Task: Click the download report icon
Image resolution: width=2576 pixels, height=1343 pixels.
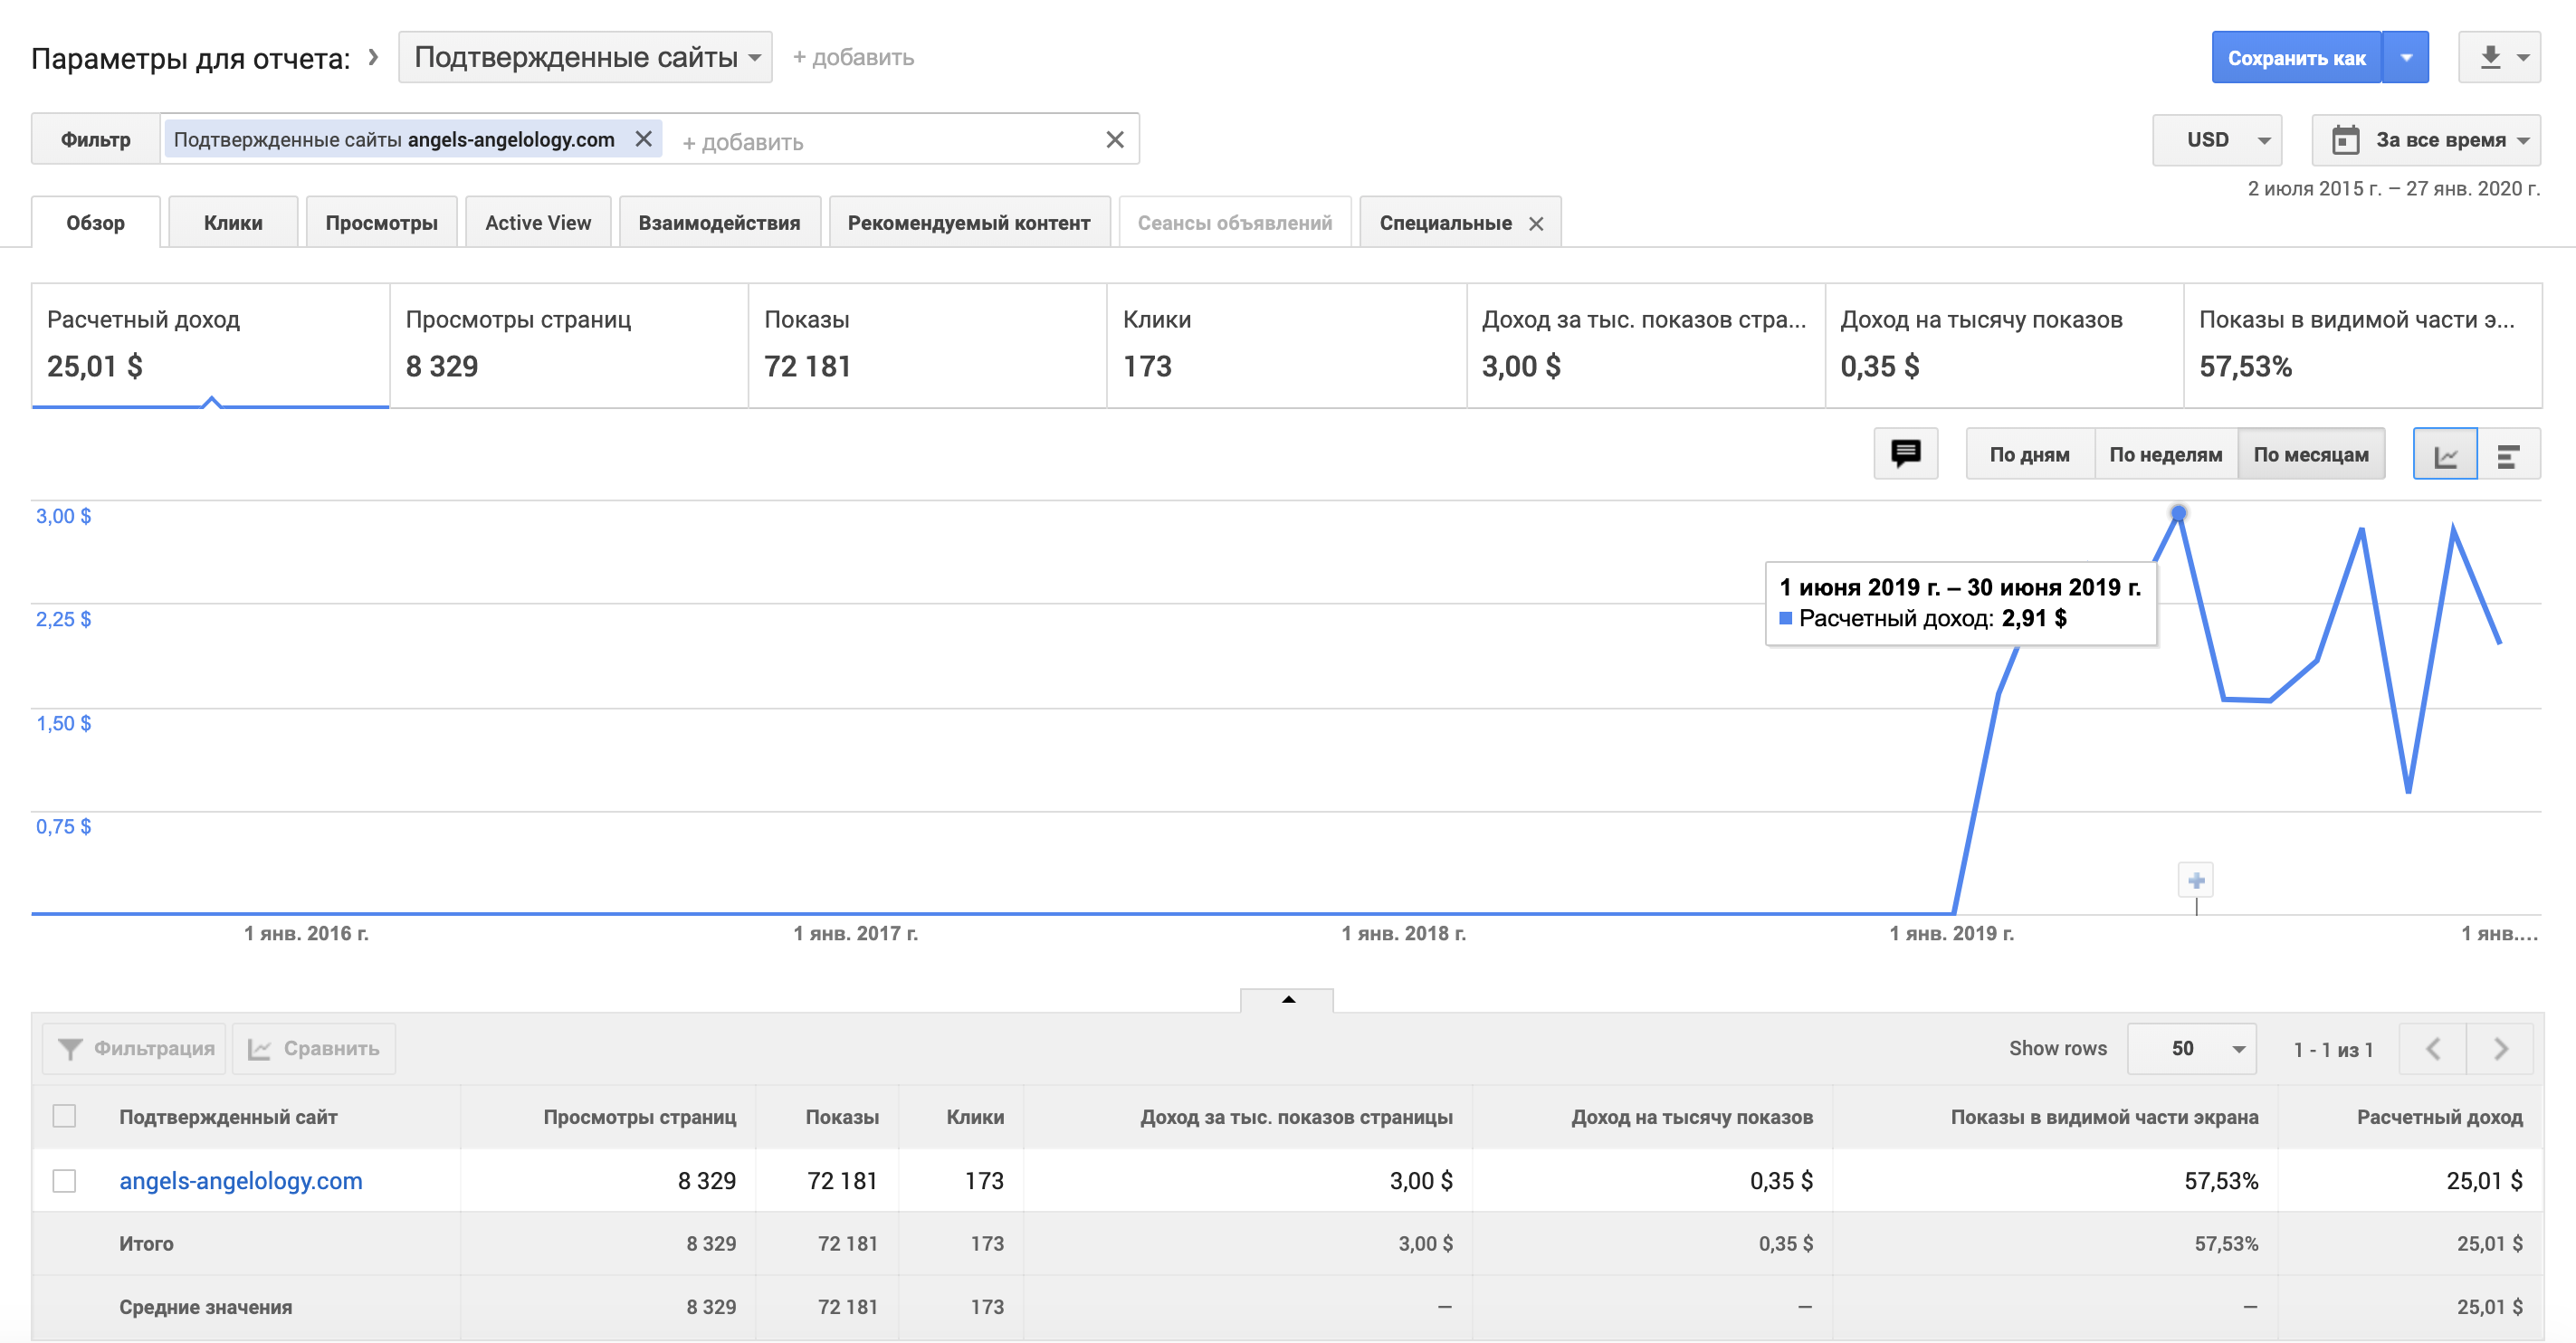Action: click(x=2490, y=58)
